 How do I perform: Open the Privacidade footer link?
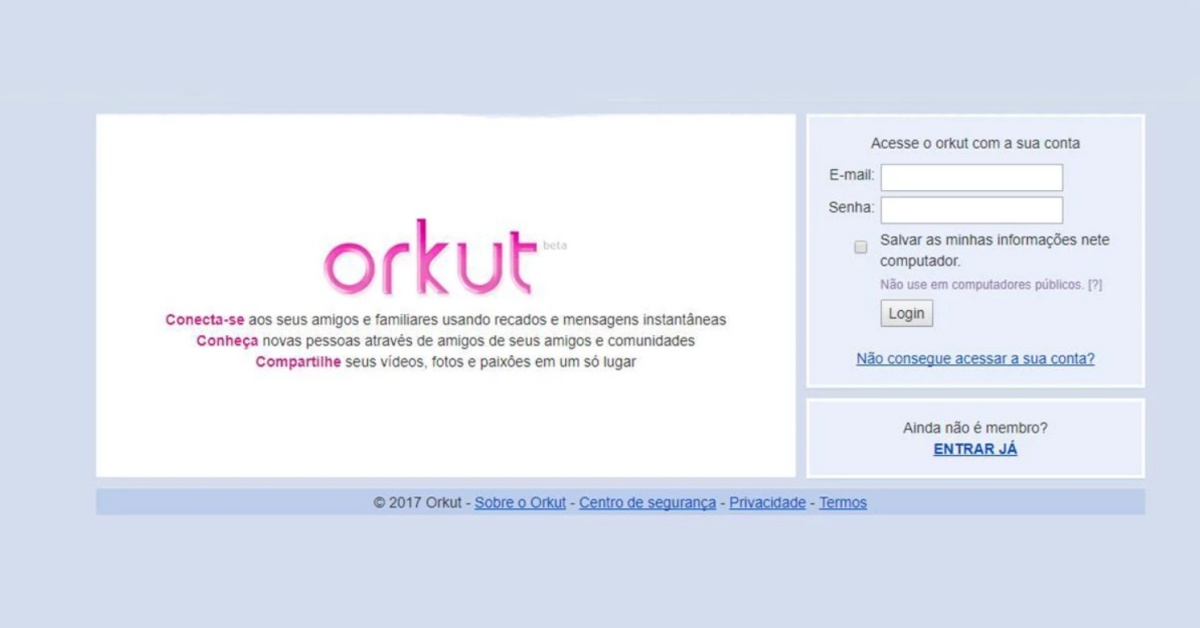(767, 503)
